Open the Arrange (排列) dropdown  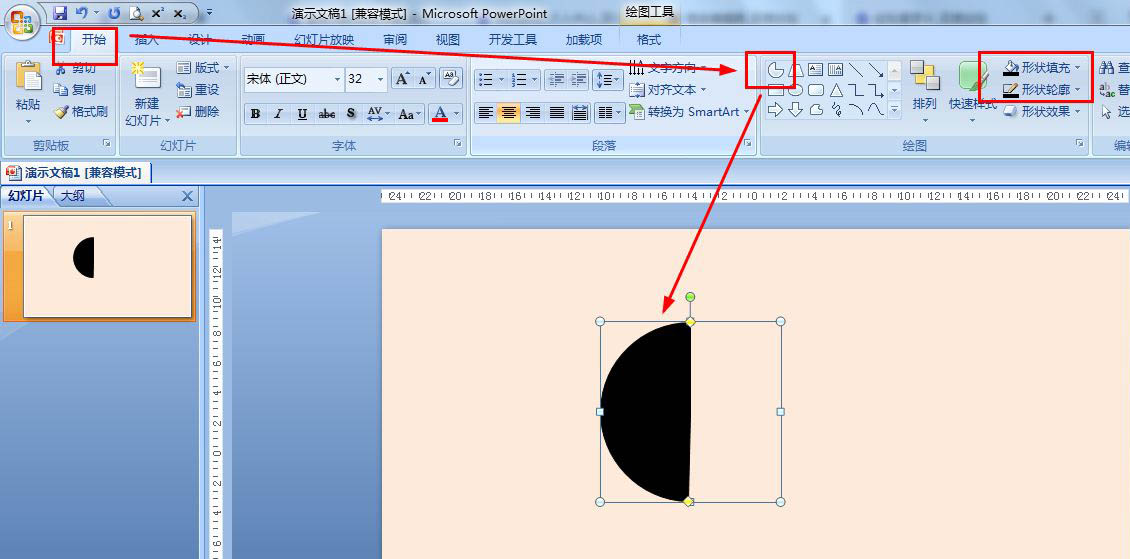pyautogui.click(x=925, y=92)
